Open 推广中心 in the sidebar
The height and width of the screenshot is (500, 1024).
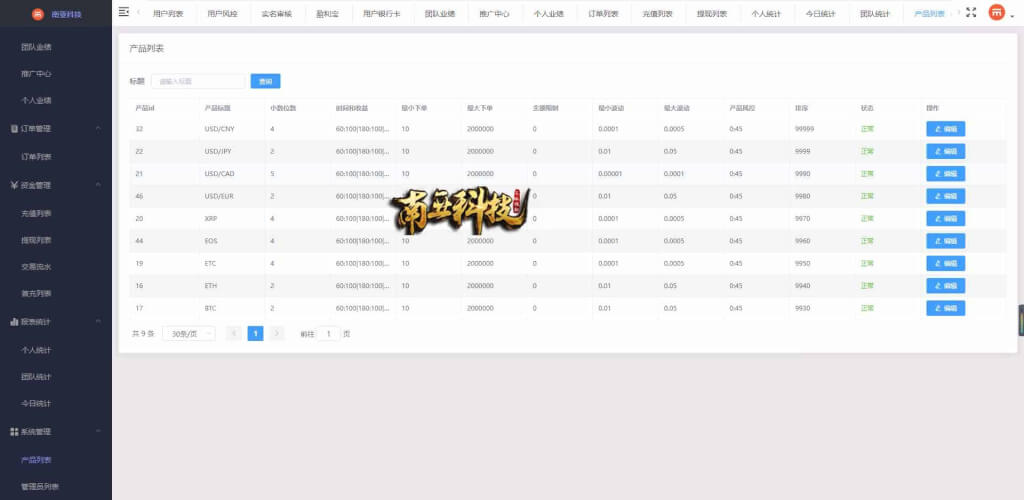[x=36, y=74]
